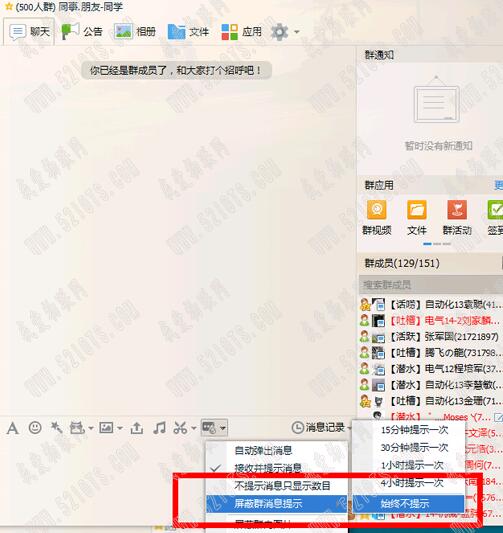
Task: Open the green 签到 check-in app
Action: [x=496, y=218]
